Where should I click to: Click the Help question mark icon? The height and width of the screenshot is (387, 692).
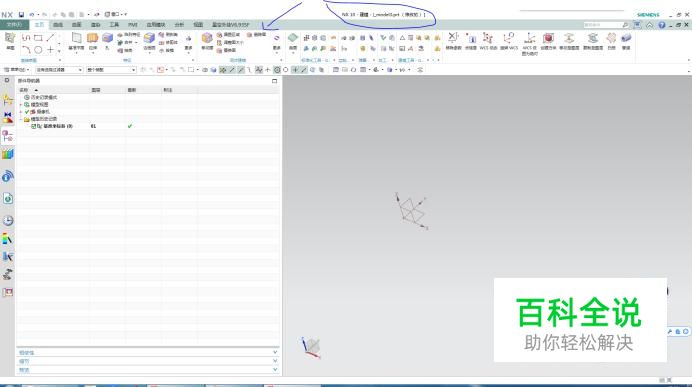tap(662, 25)
